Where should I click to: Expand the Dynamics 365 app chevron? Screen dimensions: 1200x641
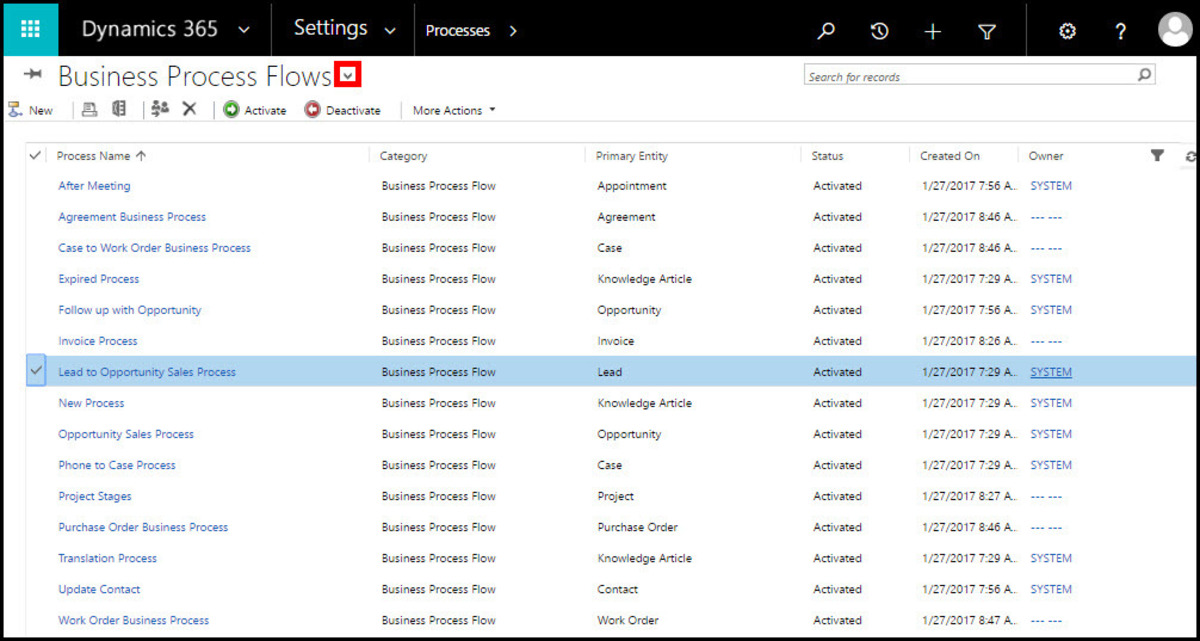244,31
